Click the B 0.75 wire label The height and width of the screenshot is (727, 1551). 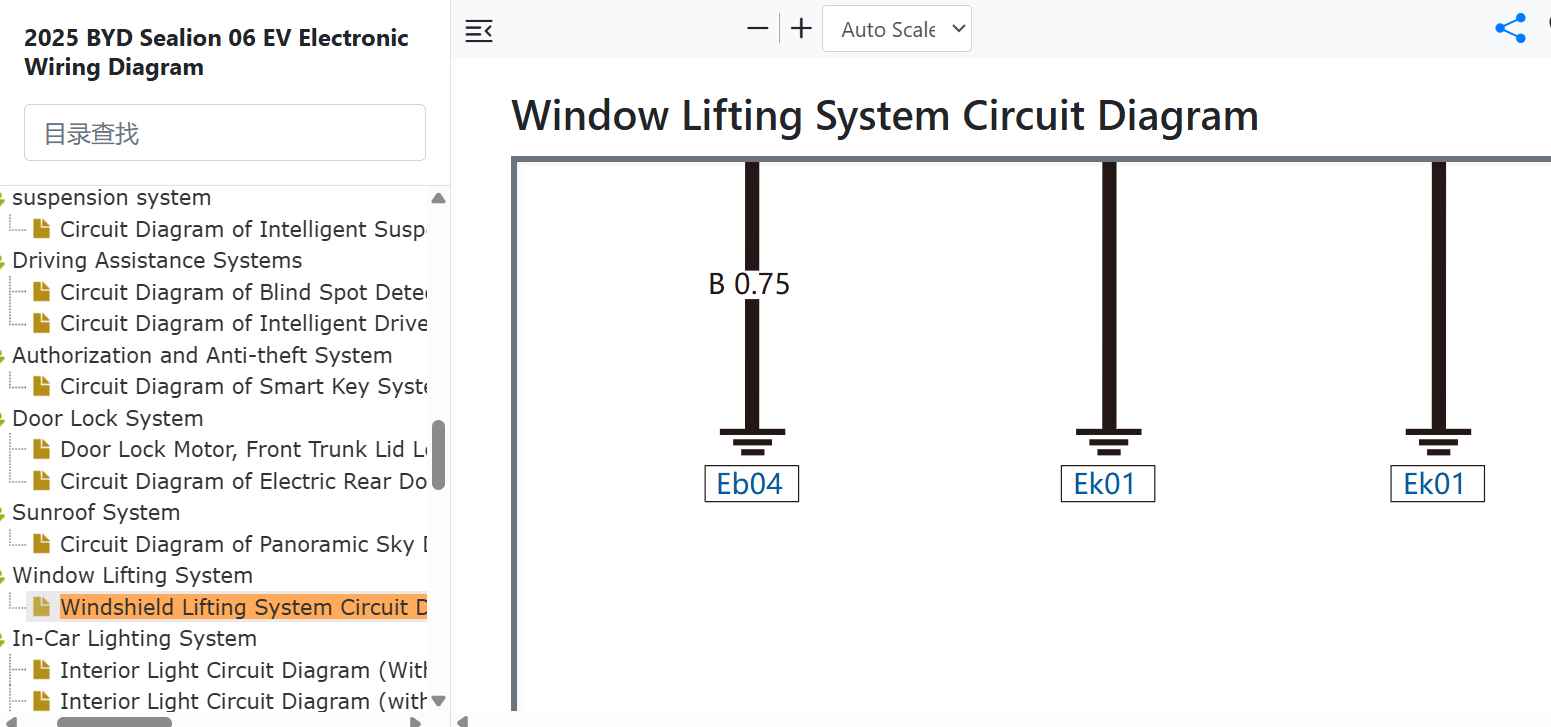[x=749, y=285]
